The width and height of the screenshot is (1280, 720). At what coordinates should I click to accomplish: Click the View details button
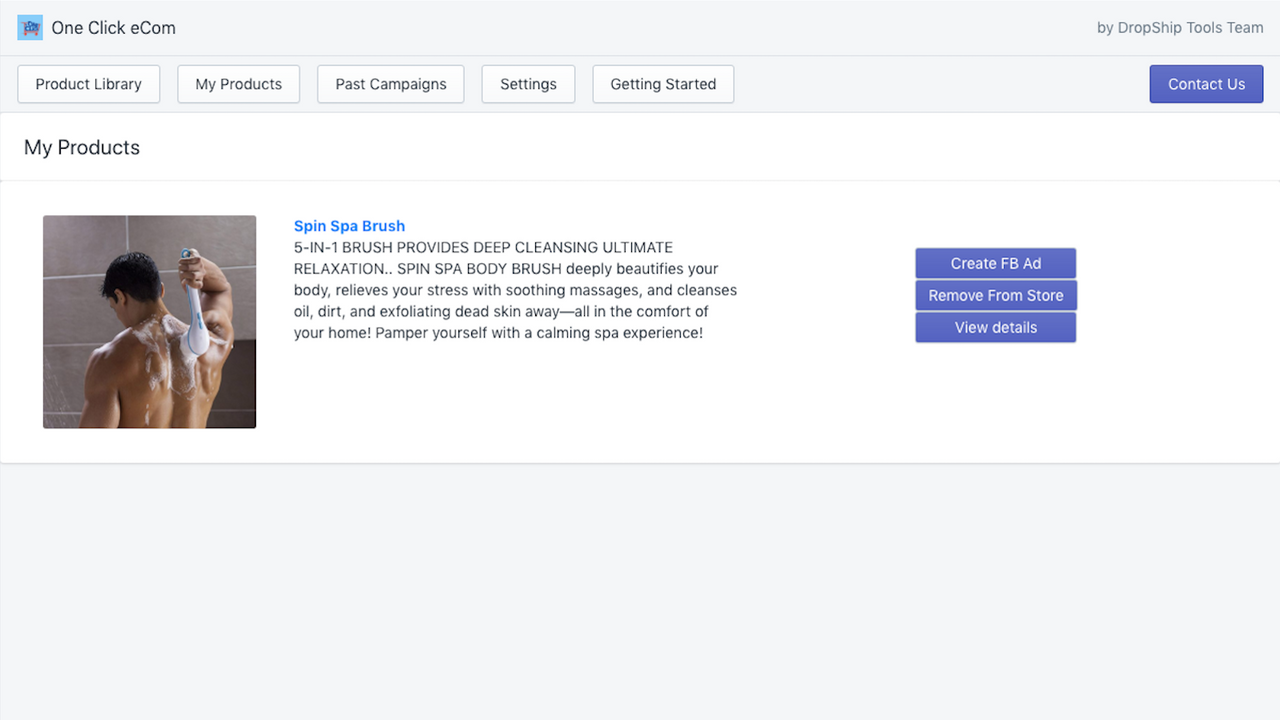pos(995,327)
